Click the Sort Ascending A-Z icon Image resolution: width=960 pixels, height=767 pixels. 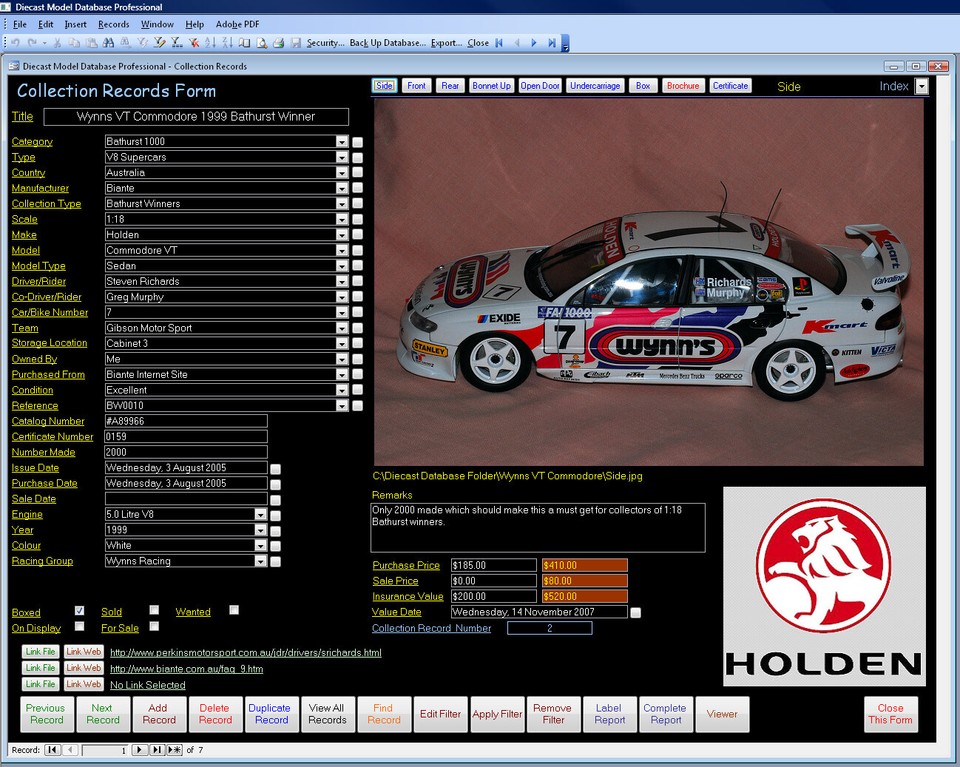(210, 43)
